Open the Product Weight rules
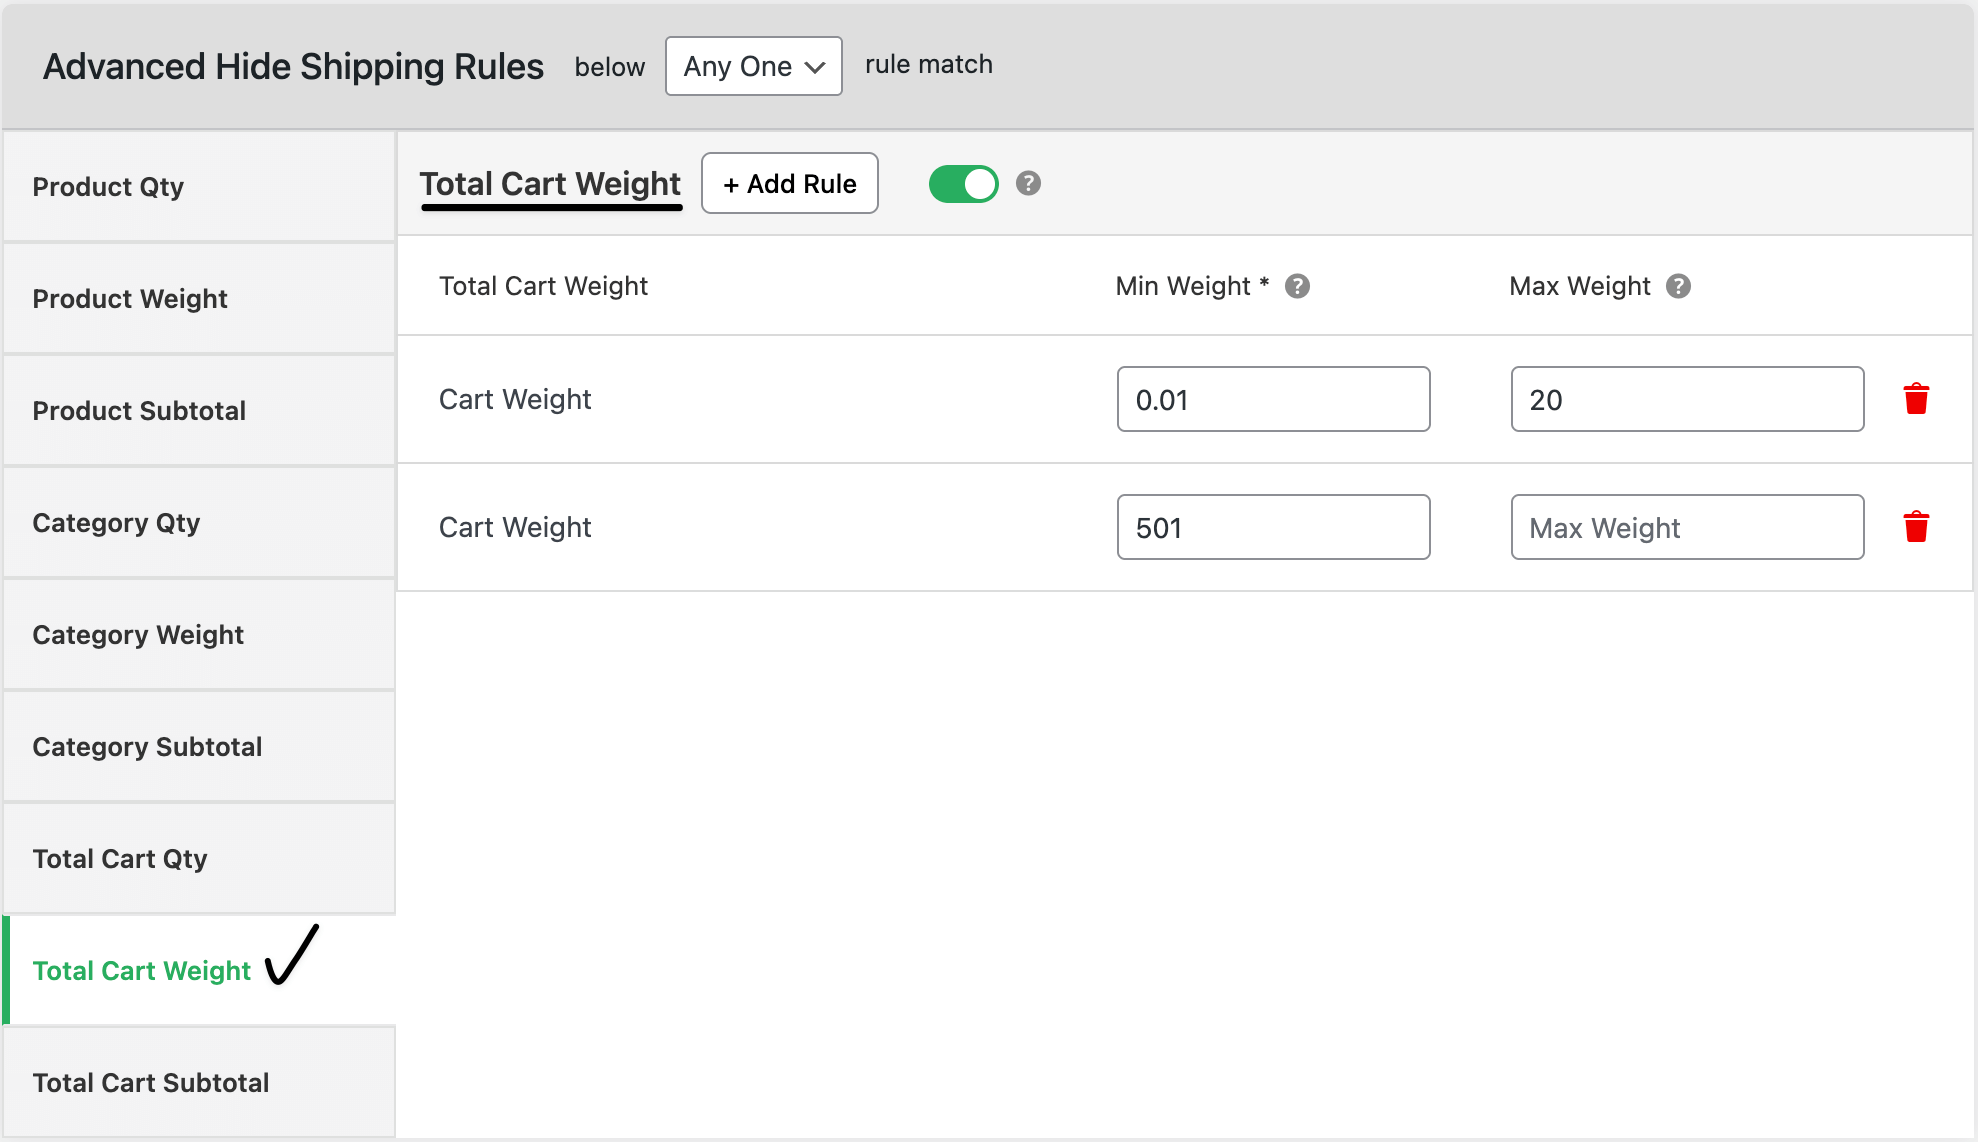The image size is (1978, 1142). [x=130, y=298]
